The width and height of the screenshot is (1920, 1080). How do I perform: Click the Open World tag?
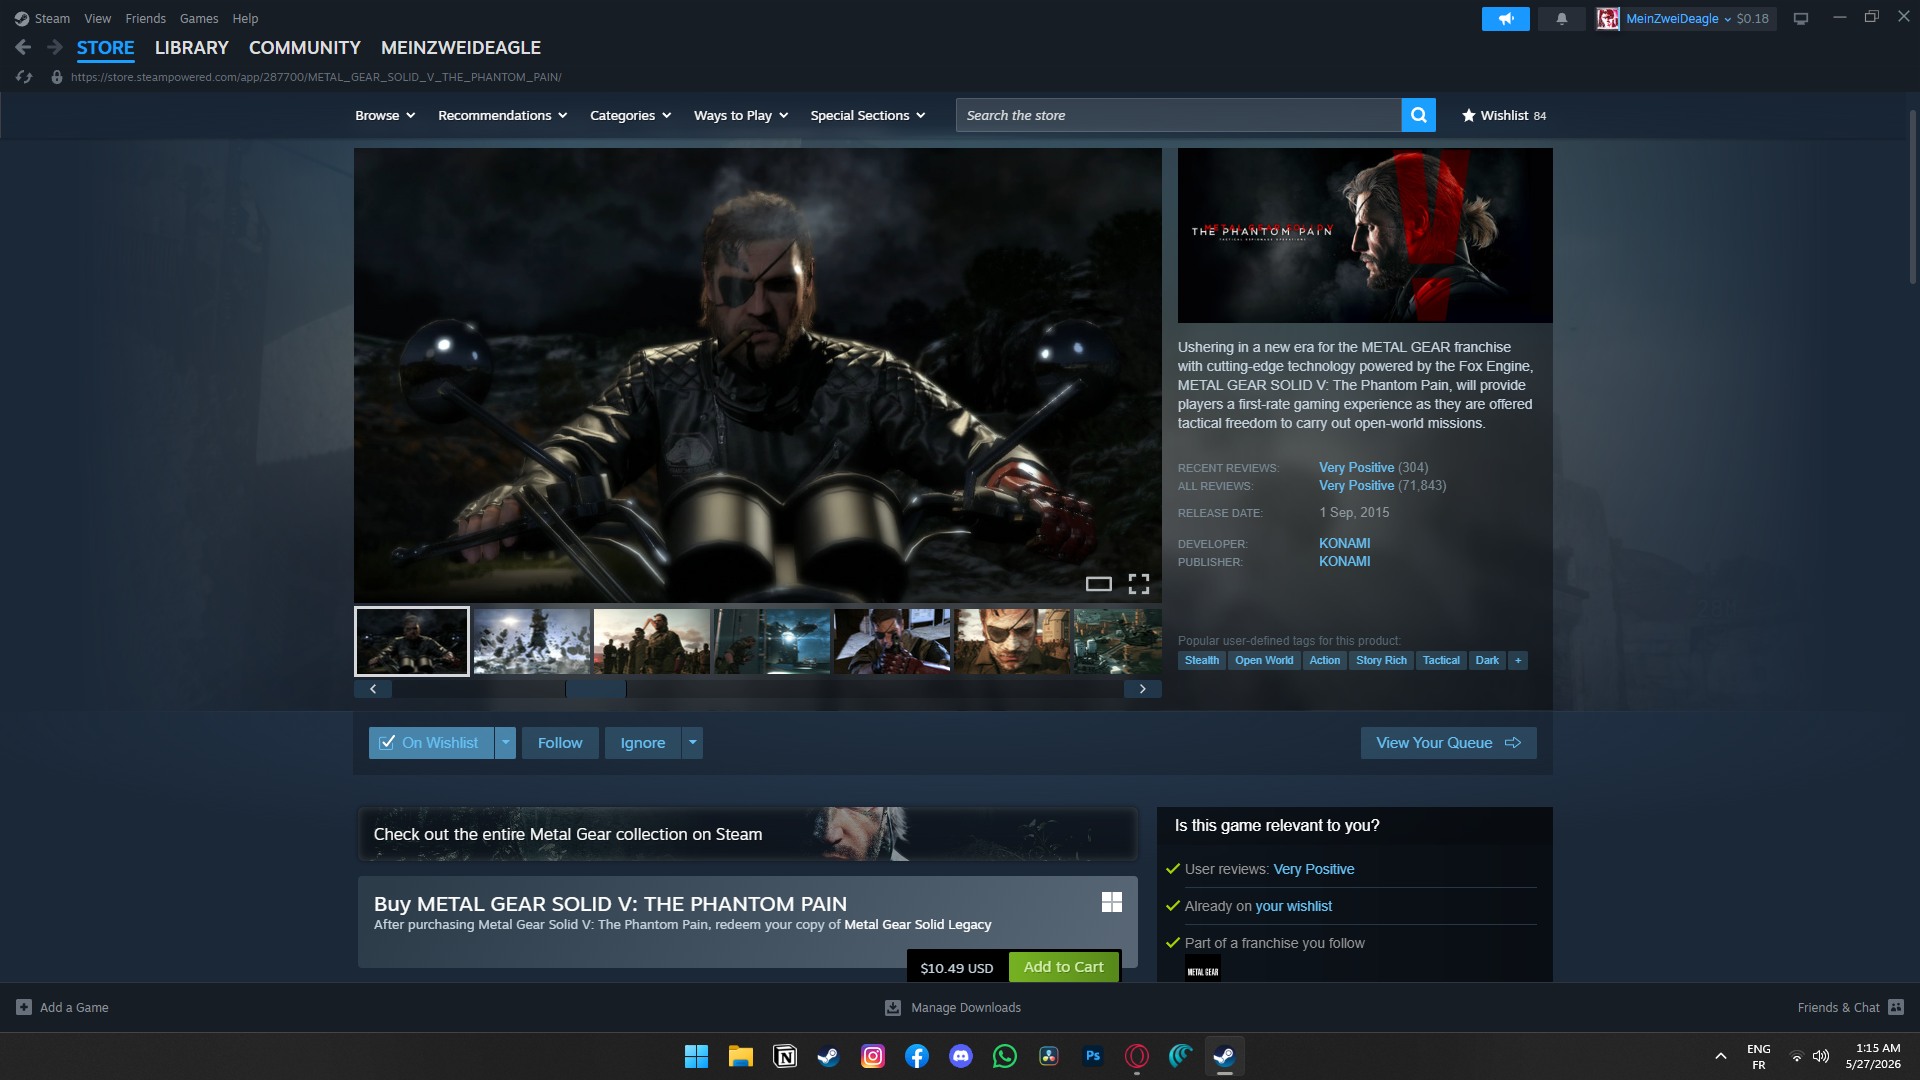pos(1264,660)
